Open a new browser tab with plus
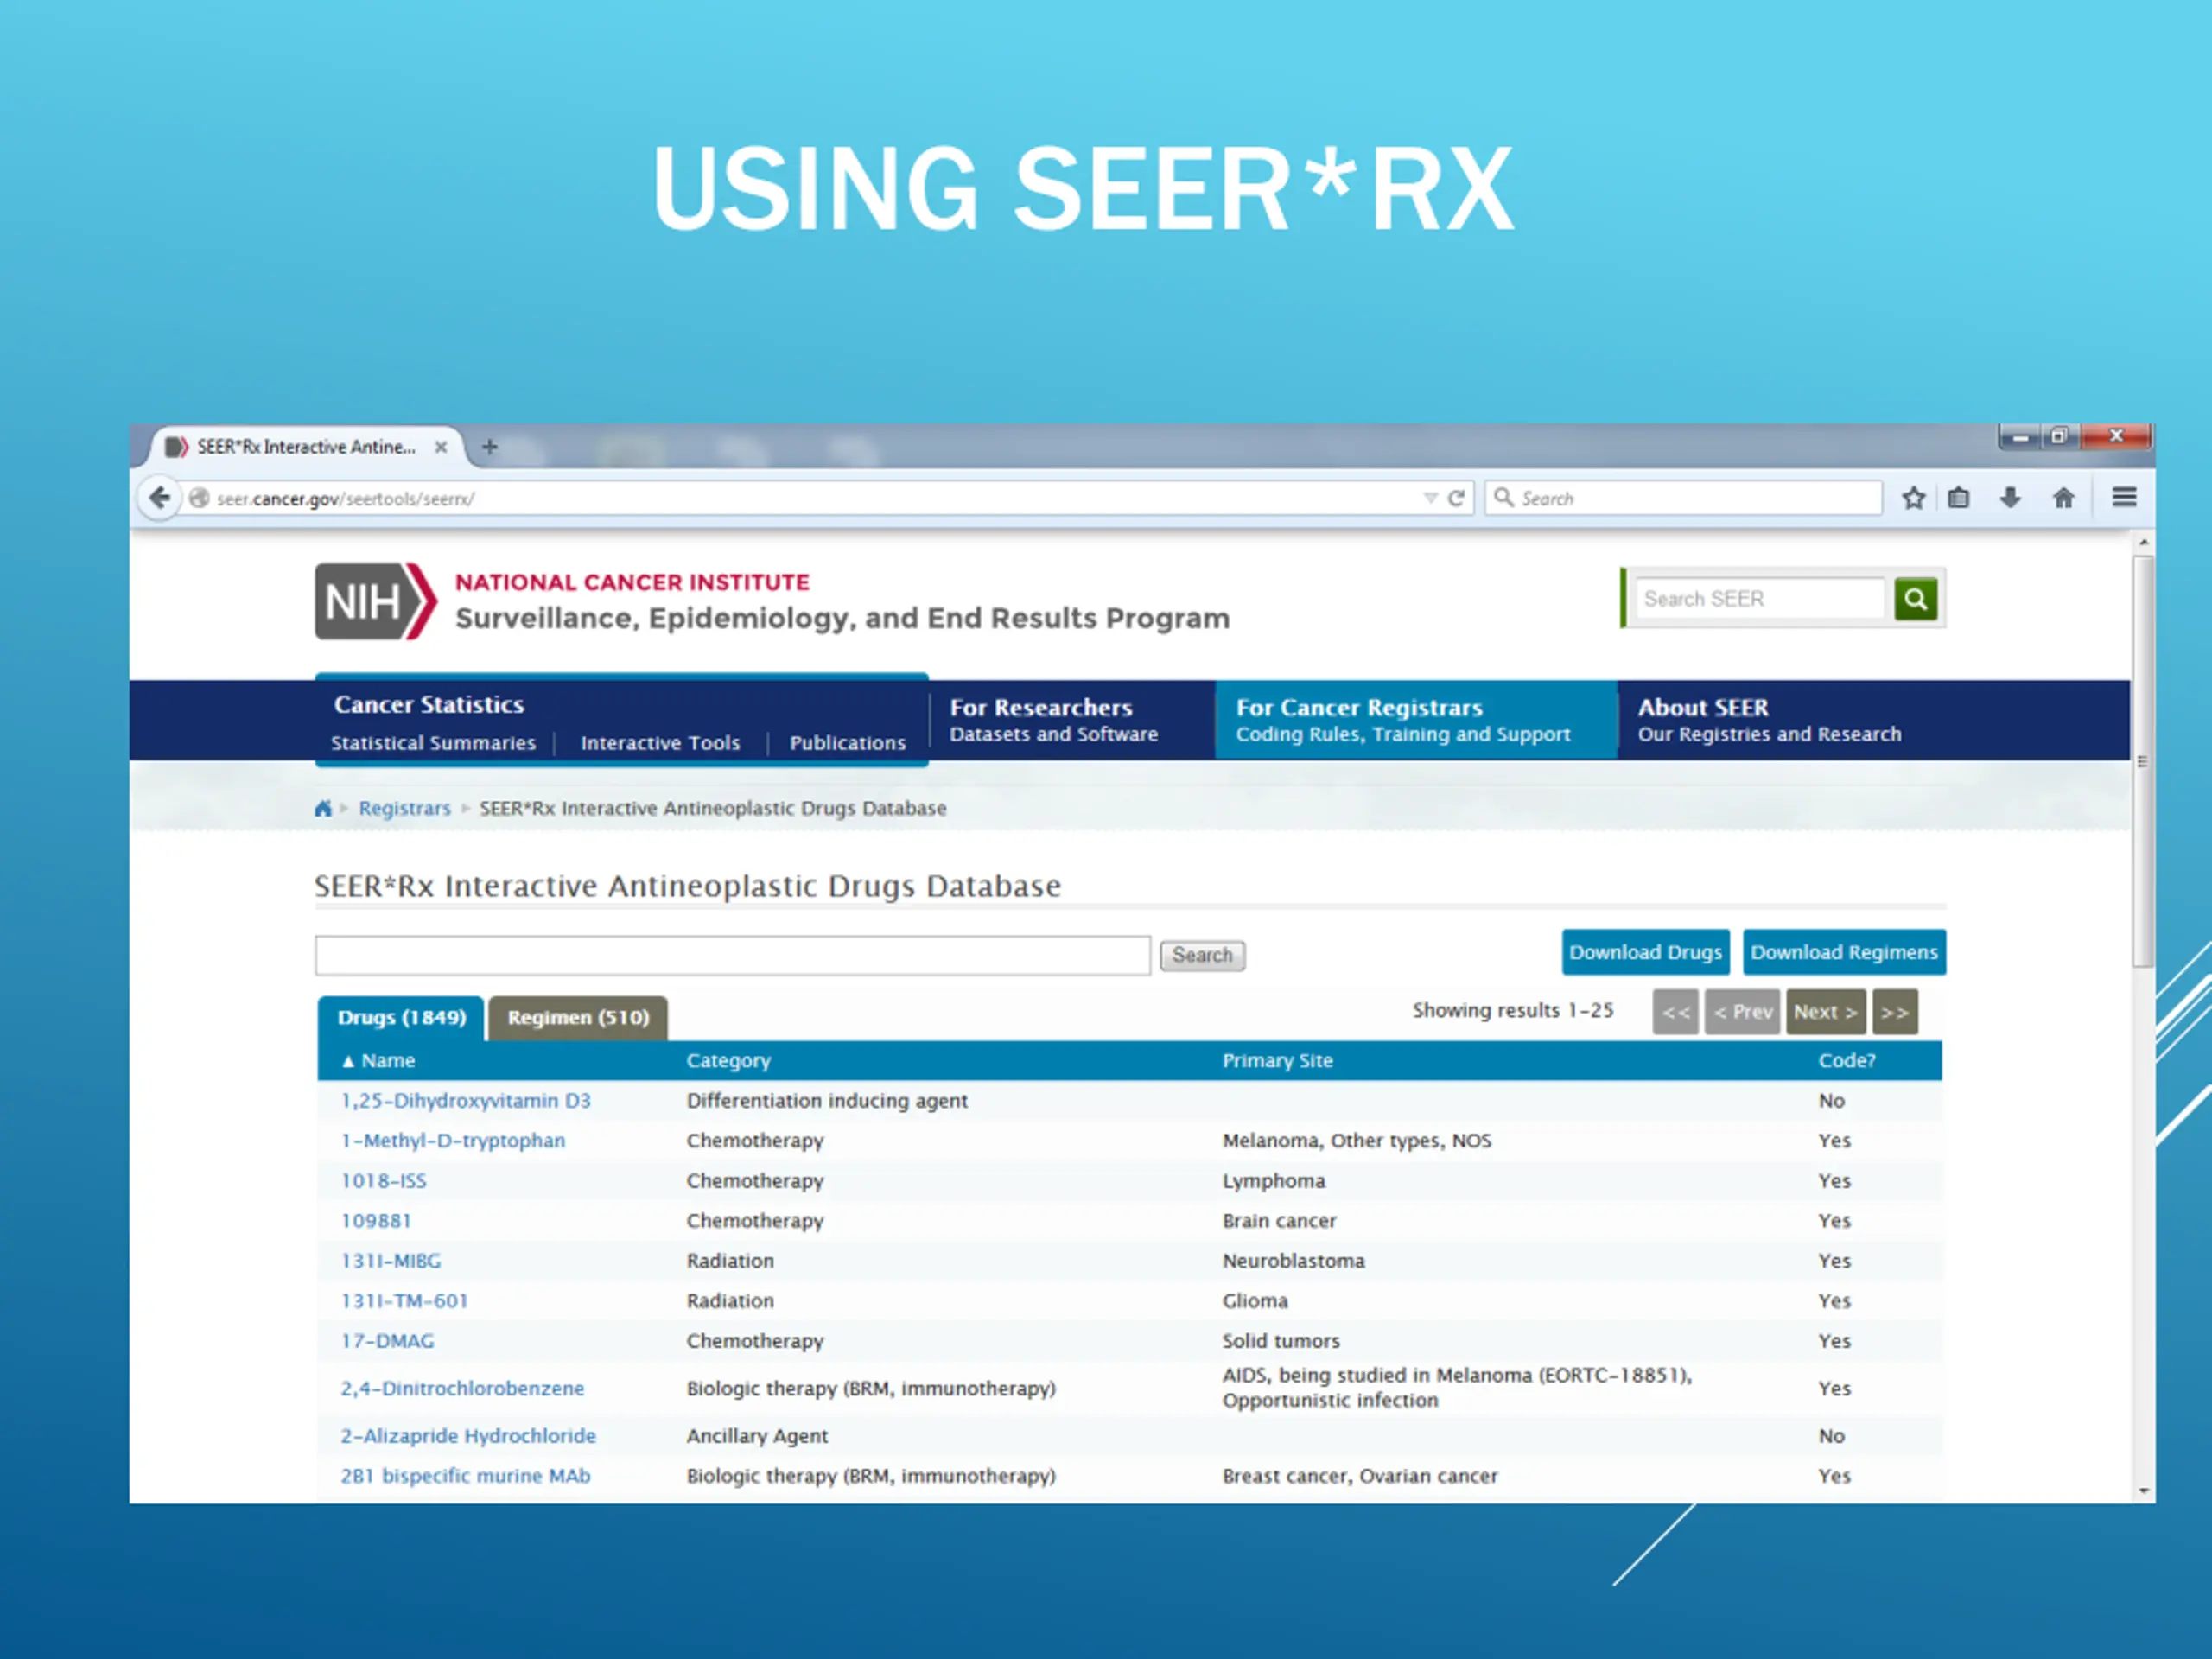Image resolution: width=2212 pixels, height=1659 pixels. point(489,447)
